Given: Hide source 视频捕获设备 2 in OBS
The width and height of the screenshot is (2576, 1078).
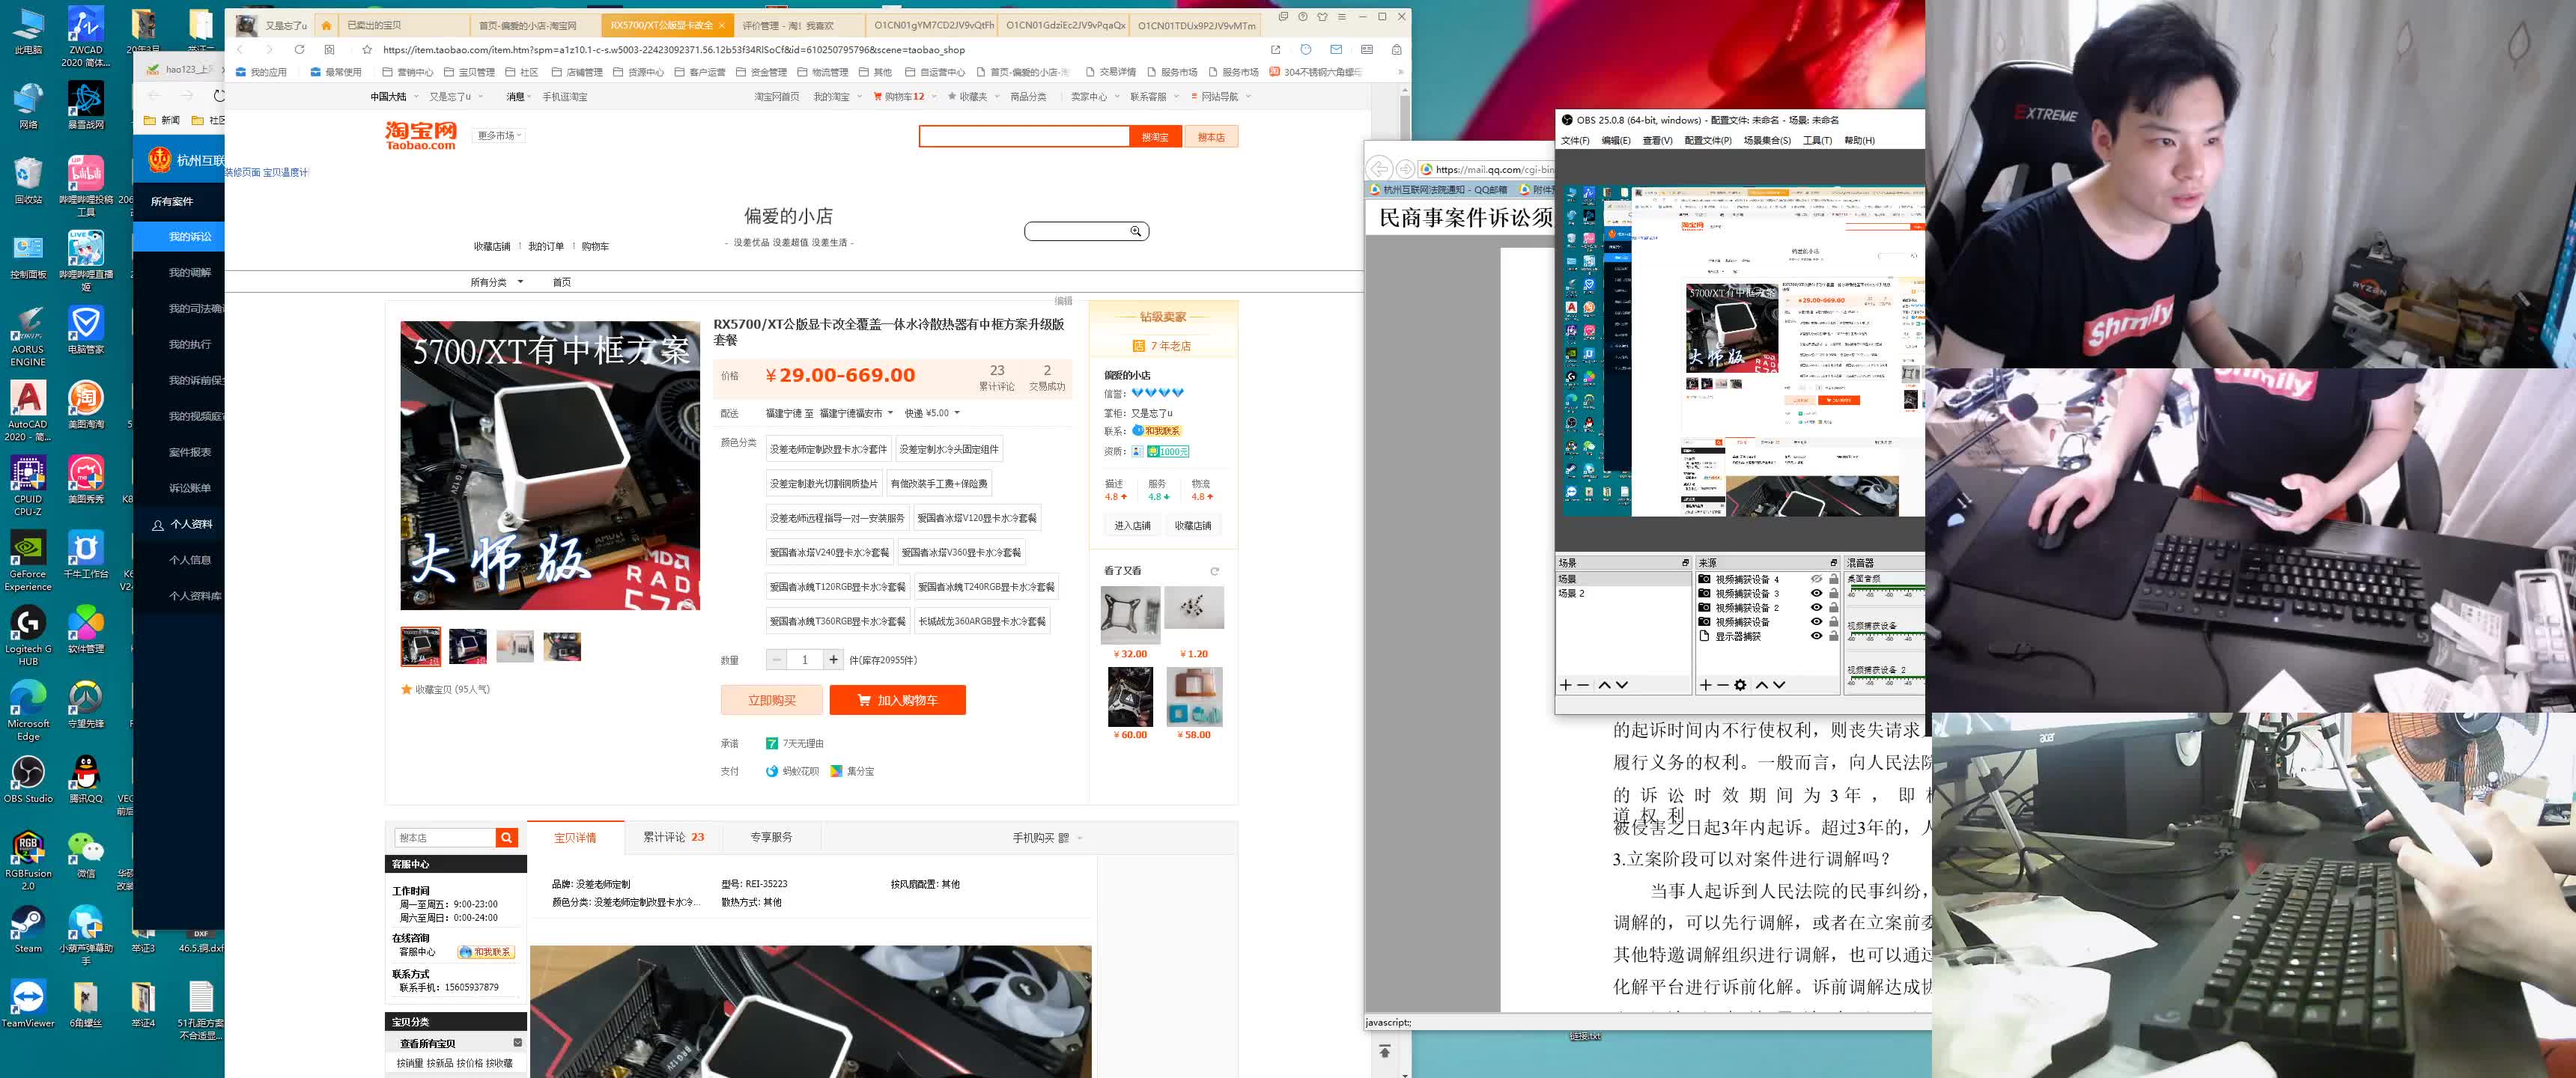Looking at the screenshot, I should point(1816,607).
